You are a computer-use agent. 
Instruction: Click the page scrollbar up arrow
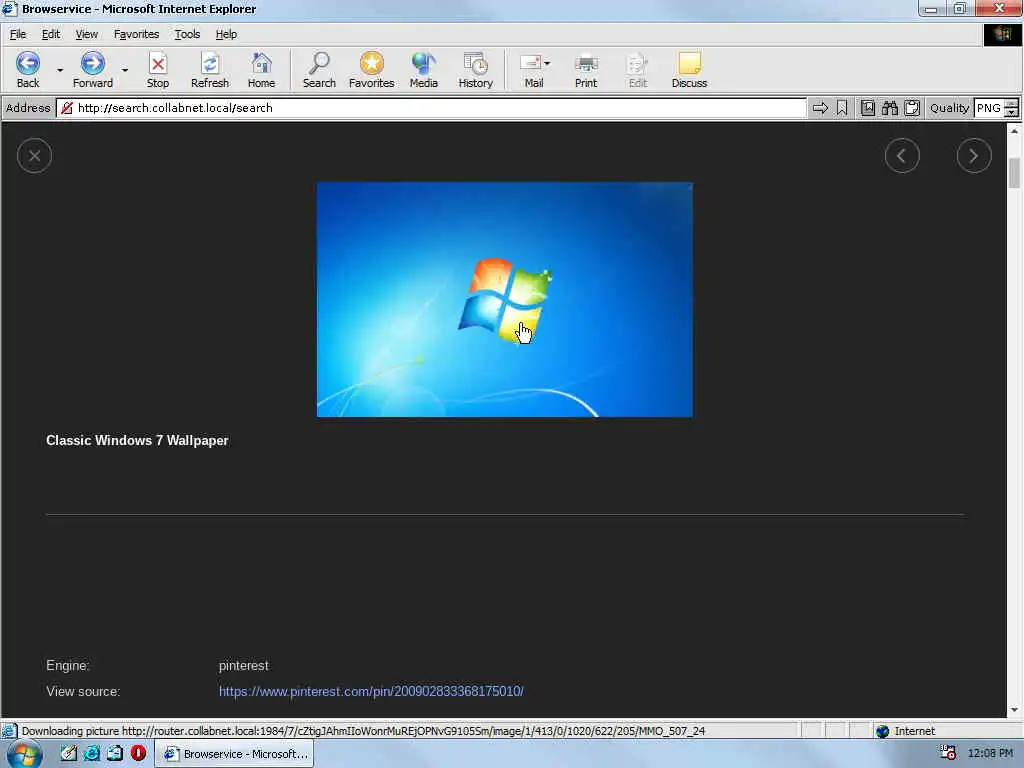[1014, 131]
